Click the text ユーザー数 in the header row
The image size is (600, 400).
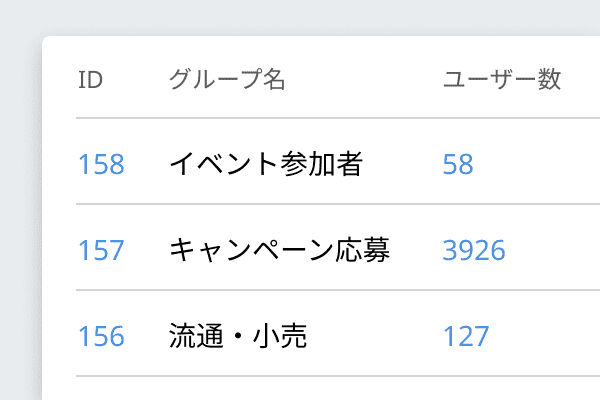[x=502, y=80]
